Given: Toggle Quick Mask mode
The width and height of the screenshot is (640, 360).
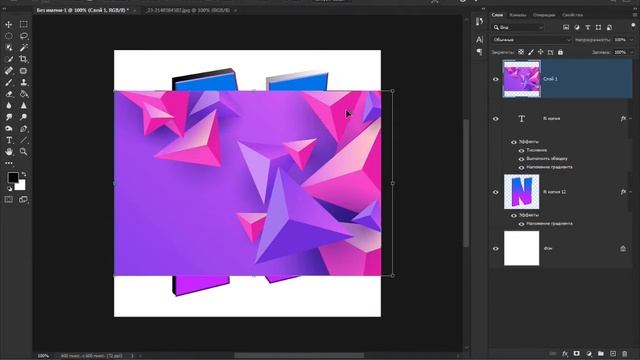Looking at the screenshot, I should [x=9, y=200].
